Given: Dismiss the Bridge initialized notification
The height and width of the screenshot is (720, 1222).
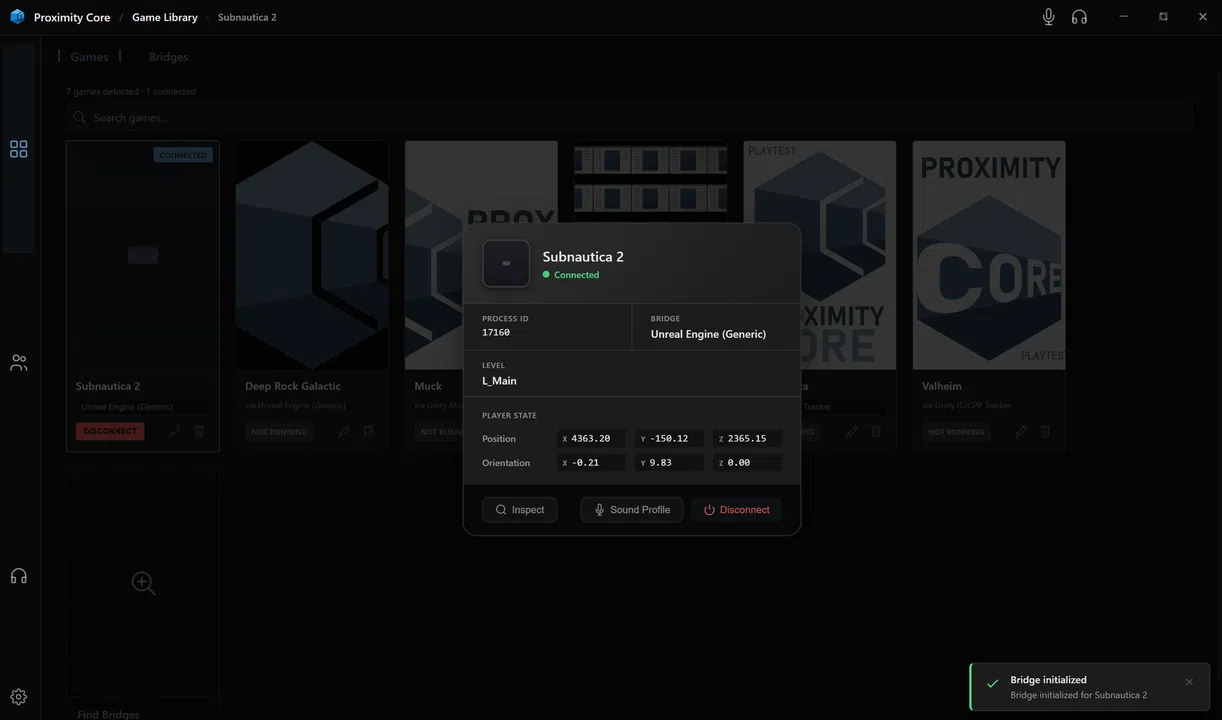Looking at the screenshot, I should (1189, 682).
